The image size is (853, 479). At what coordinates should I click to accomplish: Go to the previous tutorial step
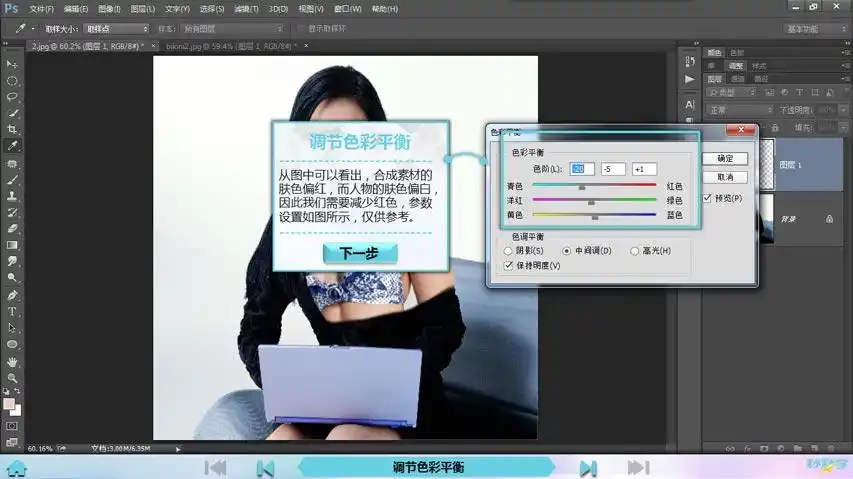[x=265, y=468]
